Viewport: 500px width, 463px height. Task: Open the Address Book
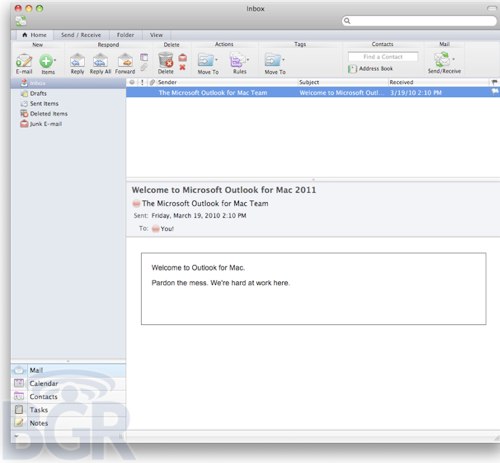(371, 69)
